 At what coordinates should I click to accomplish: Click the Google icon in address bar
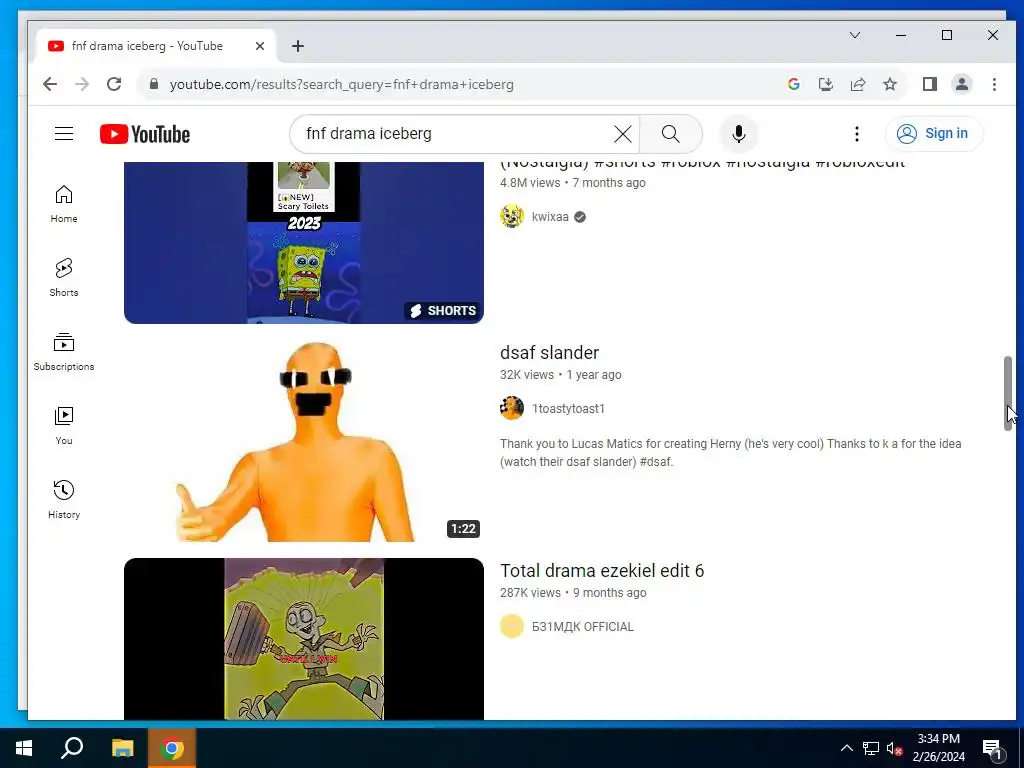click(x=794, y=84)
